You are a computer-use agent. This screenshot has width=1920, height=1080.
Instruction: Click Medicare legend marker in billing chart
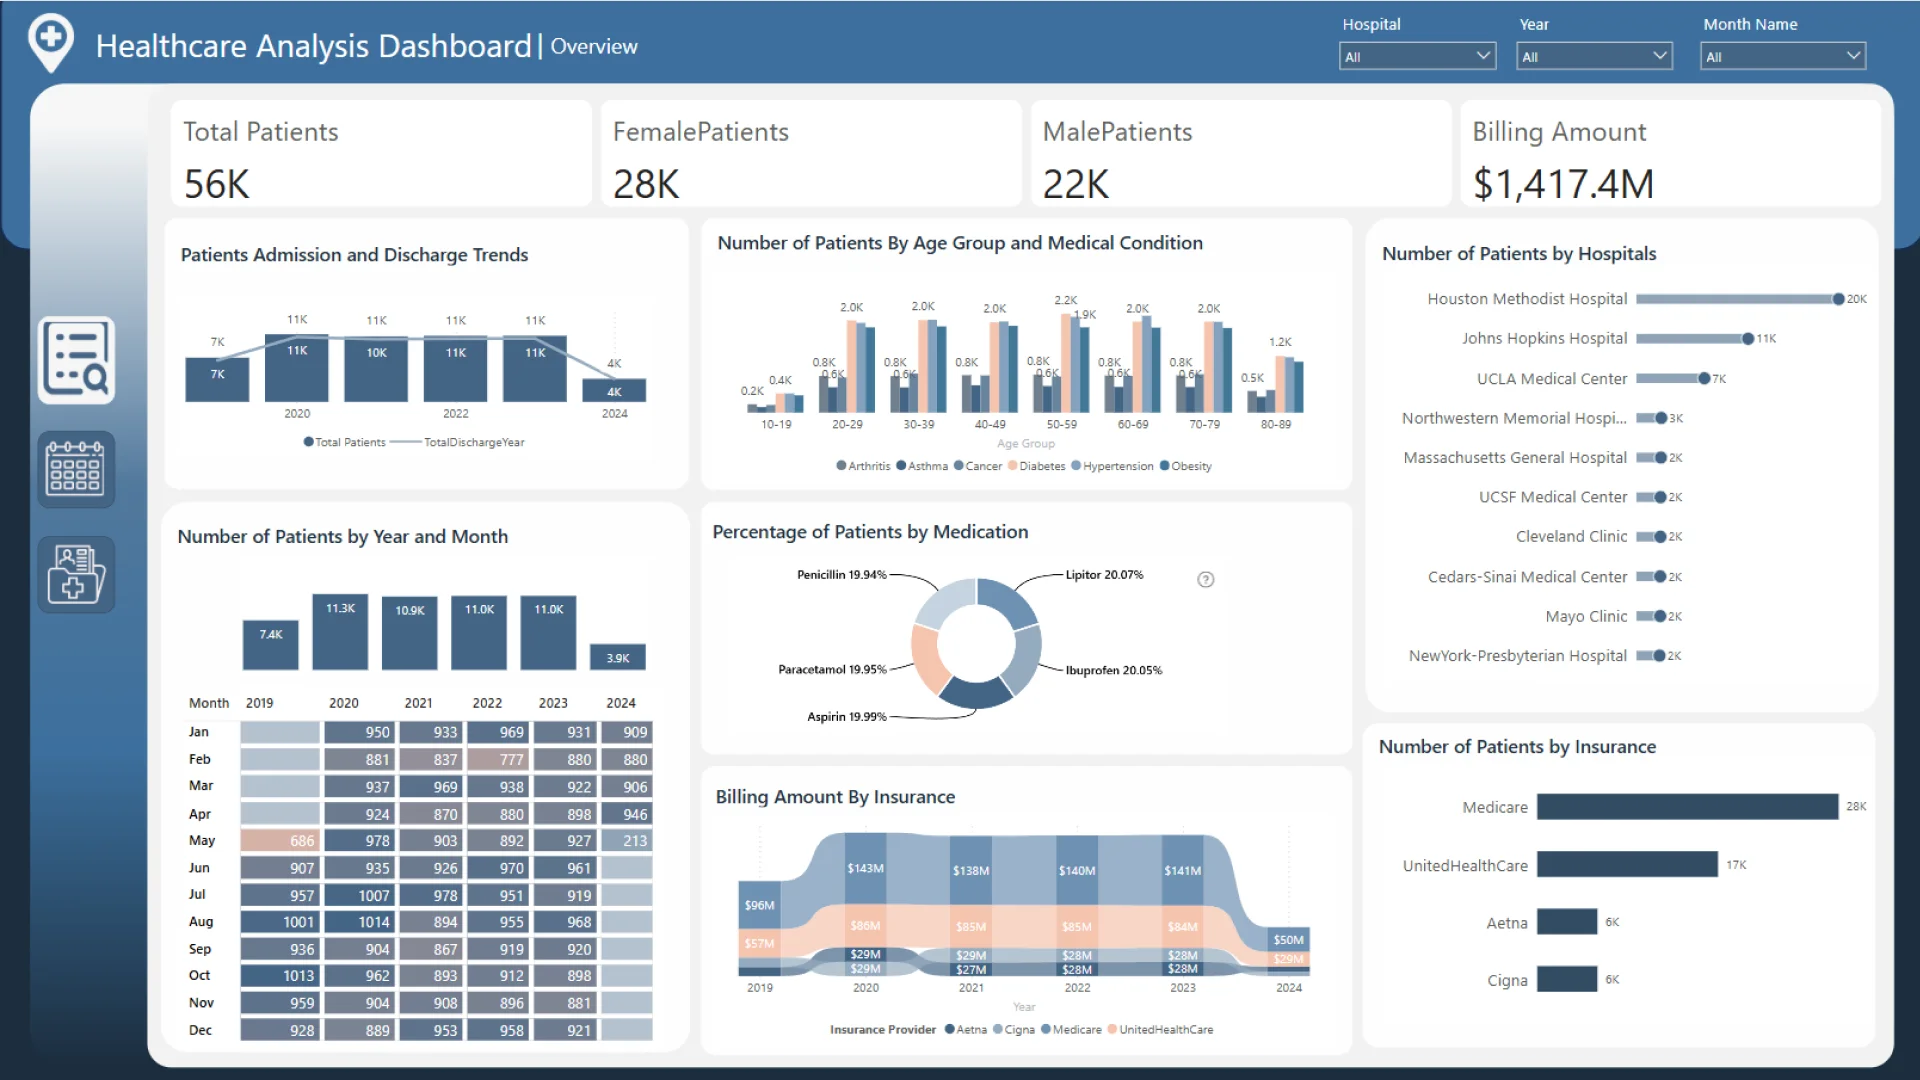point(1046,1030)
